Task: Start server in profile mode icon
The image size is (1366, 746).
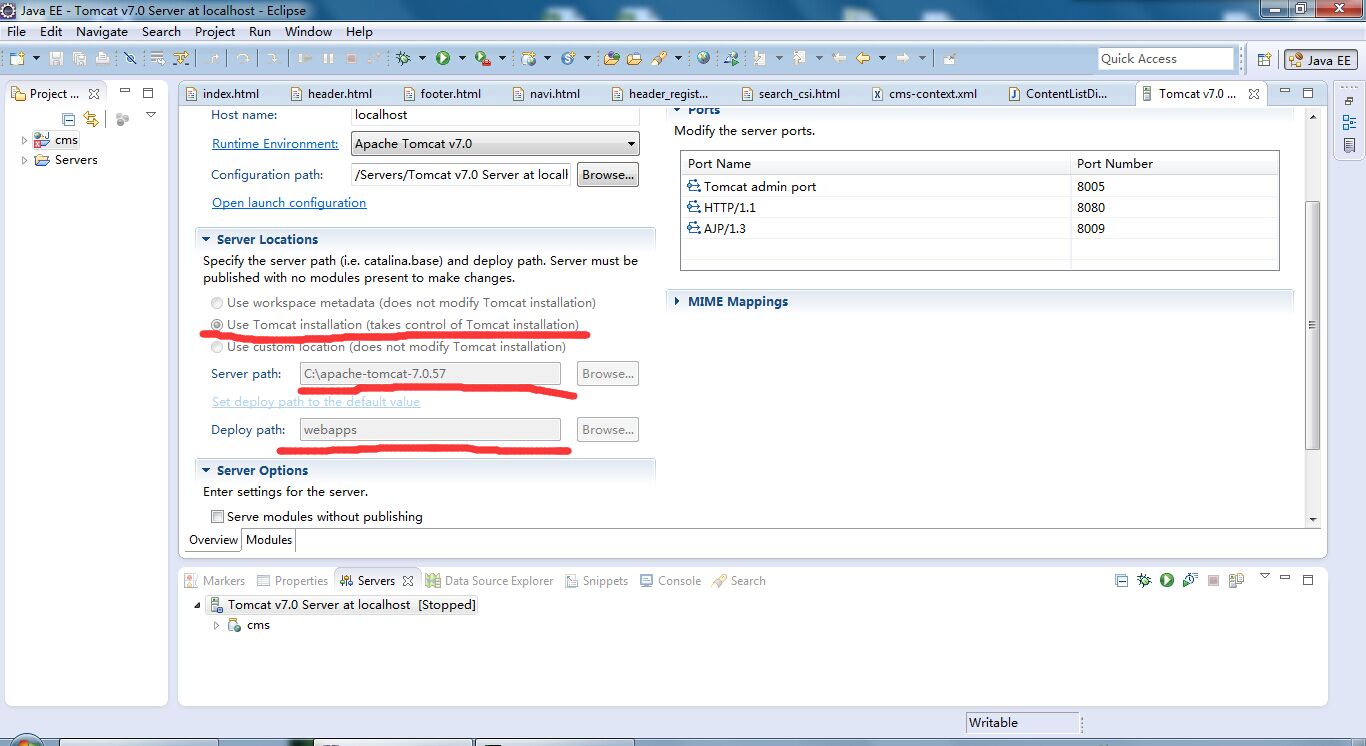Action: click(1189, 580)
